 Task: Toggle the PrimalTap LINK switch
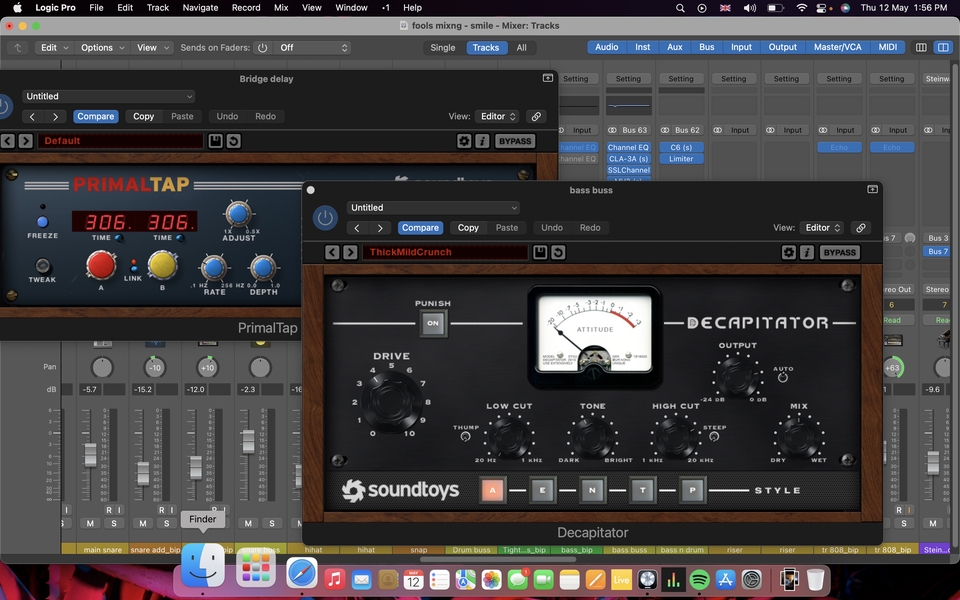pyautogui.click(x=133, y=265)
